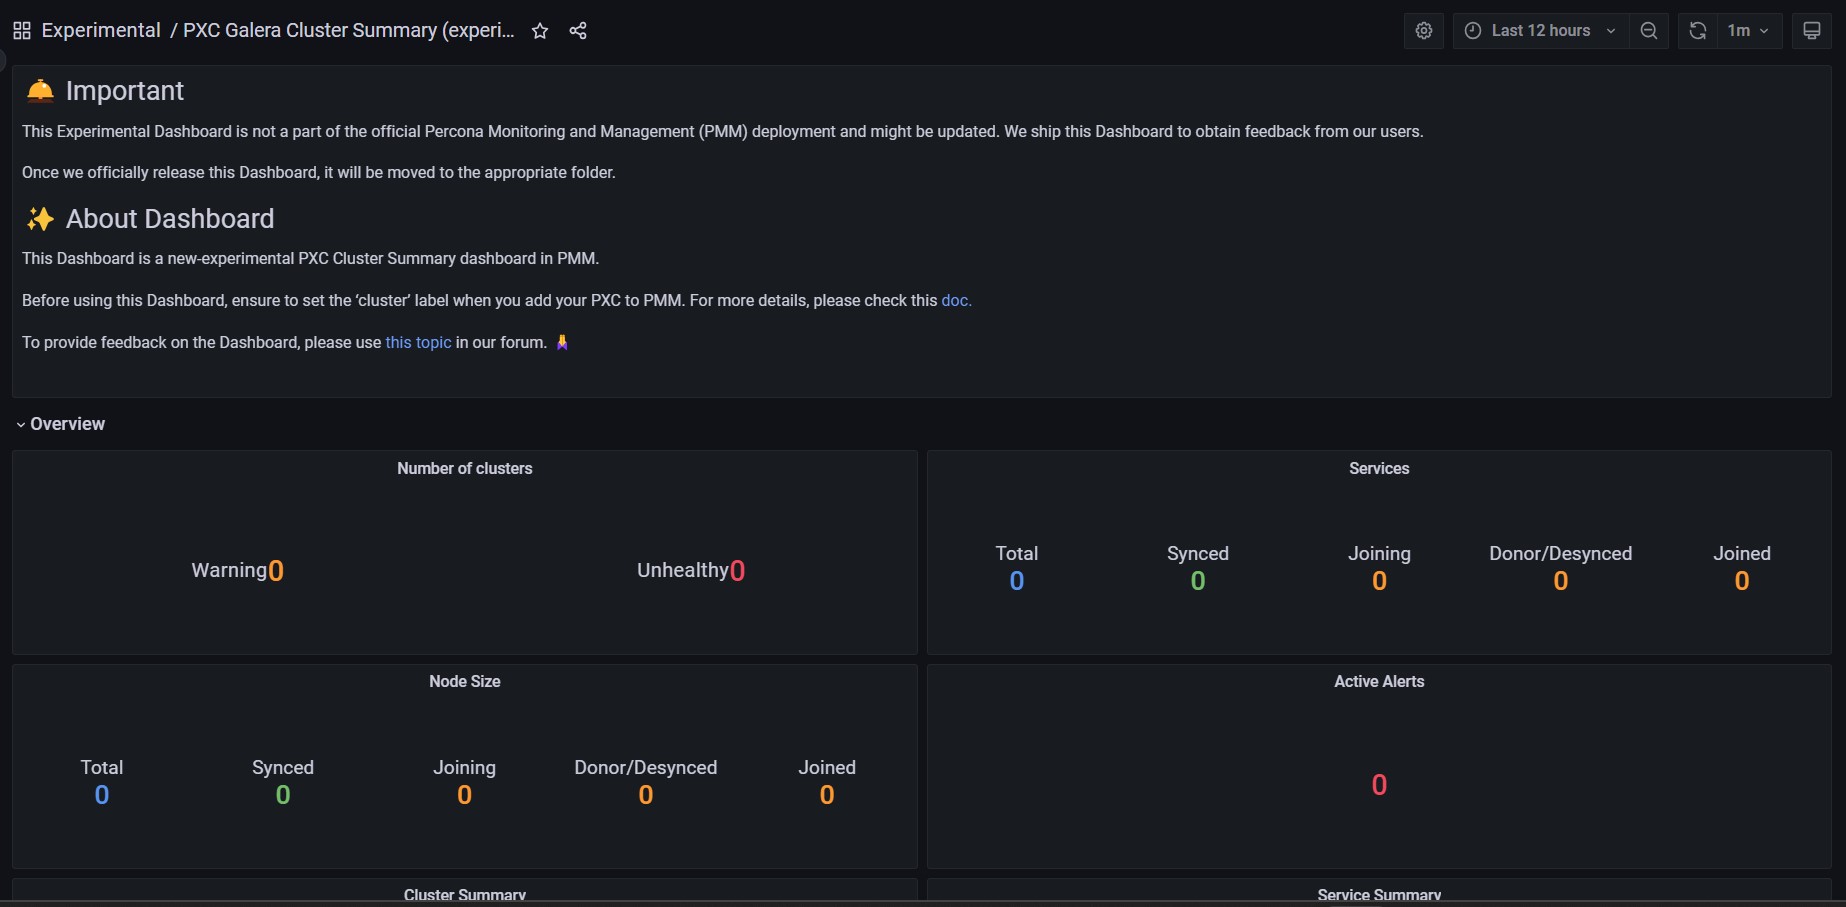Open the Last 12 hours time picker
Screen dimensions: 1846x907
(1540, 31)
